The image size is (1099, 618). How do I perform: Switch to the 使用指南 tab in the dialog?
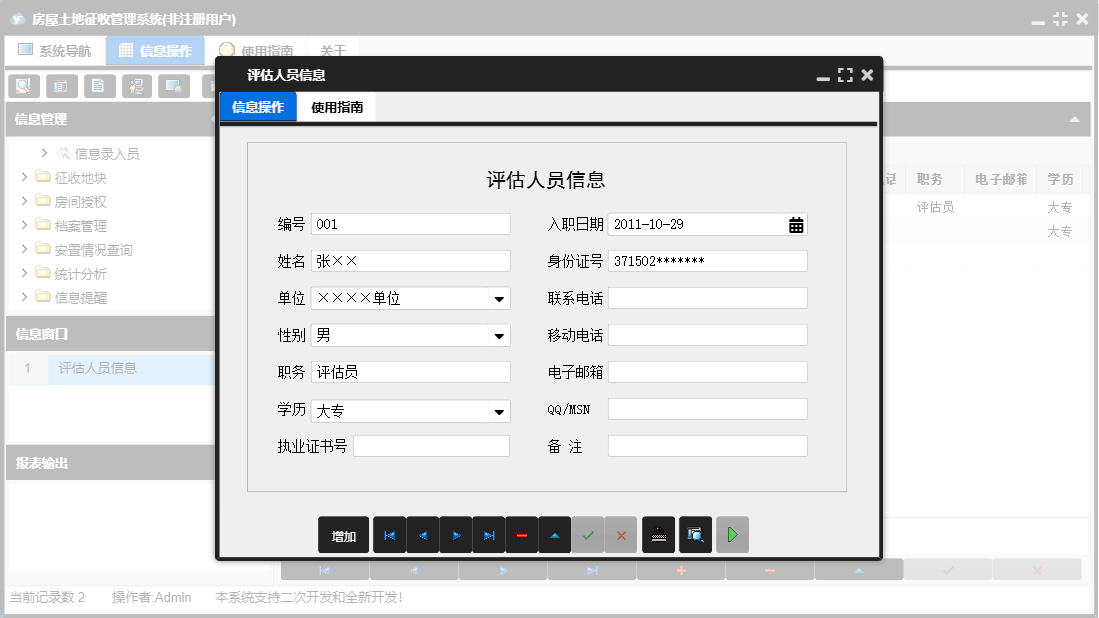pyautogui.click(x=336, y=105)
